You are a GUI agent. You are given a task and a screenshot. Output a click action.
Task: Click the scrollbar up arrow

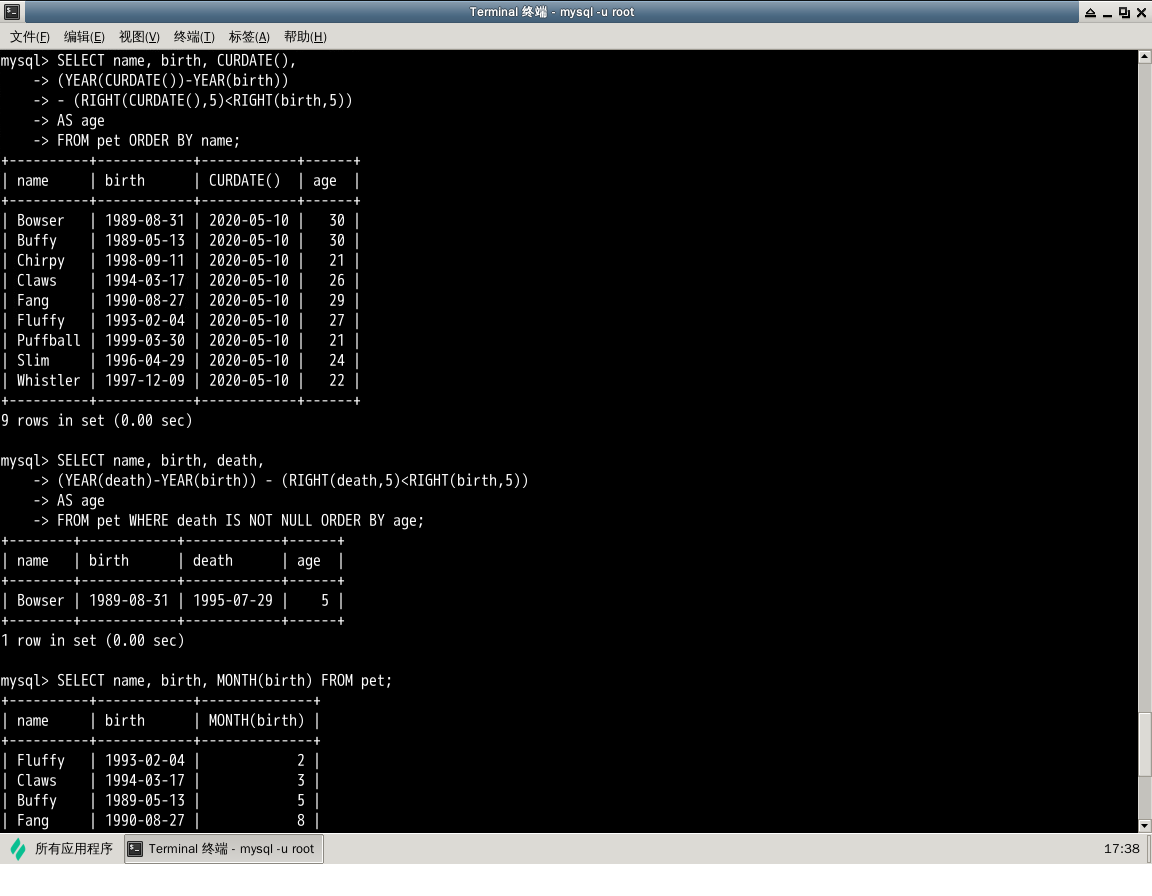[x=1145, y=58]
